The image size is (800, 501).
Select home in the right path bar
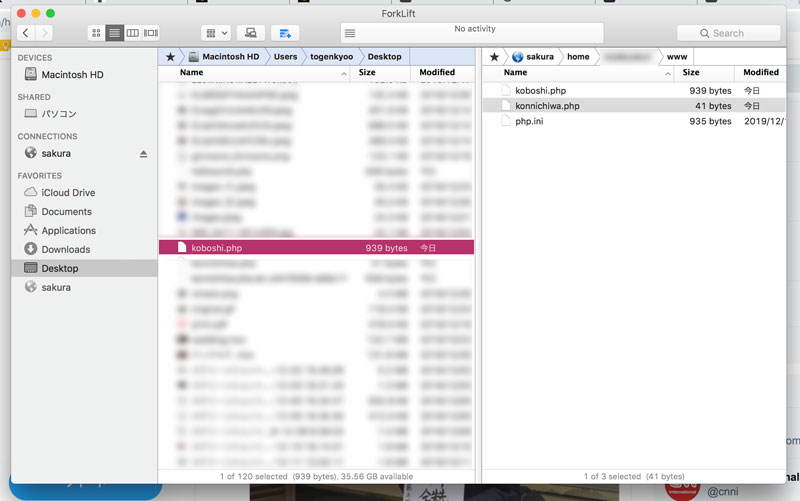(x=578, y=57)
